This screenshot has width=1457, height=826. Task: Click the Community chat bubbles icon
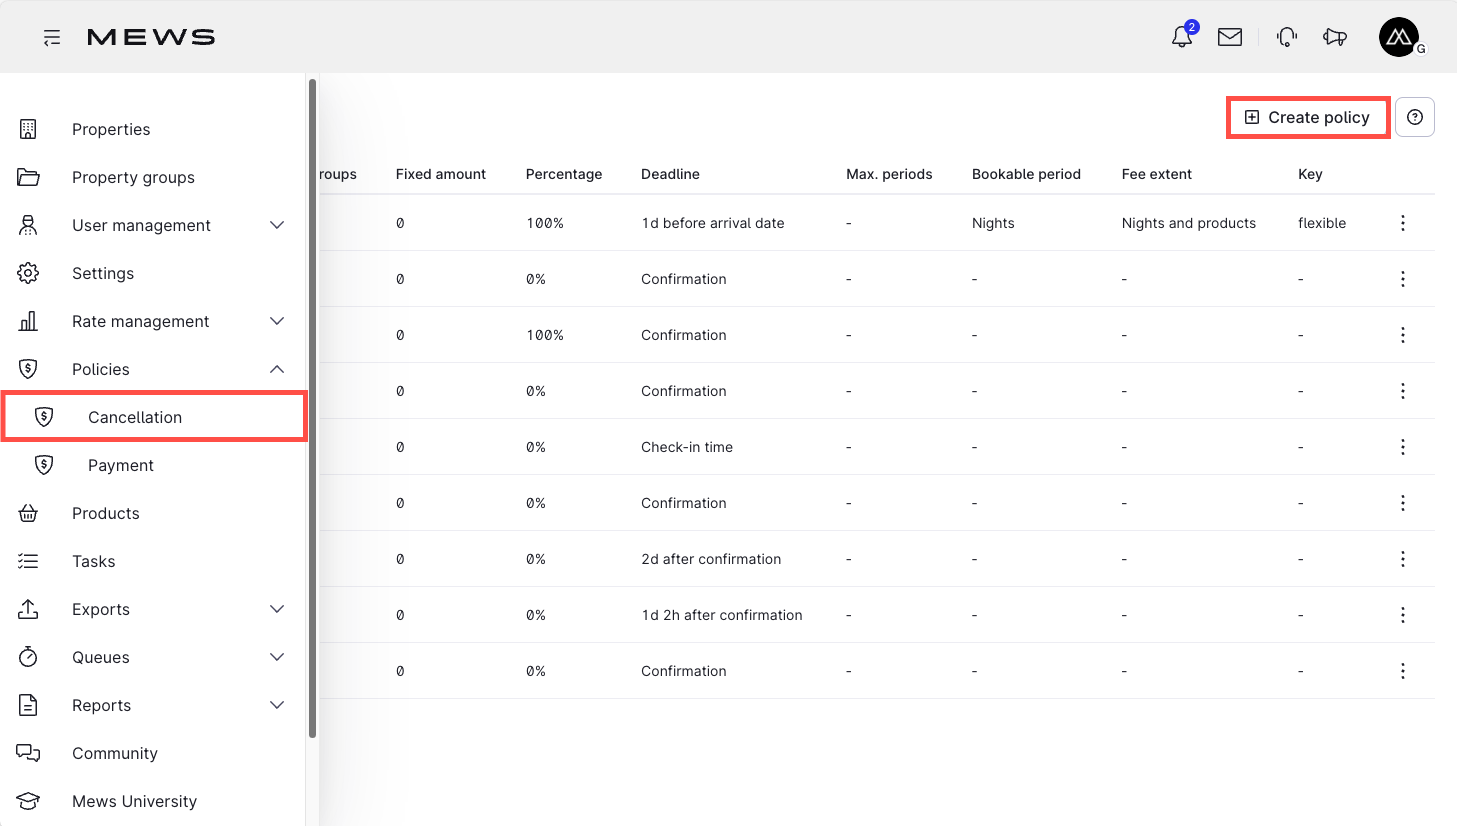coord(28,753)
